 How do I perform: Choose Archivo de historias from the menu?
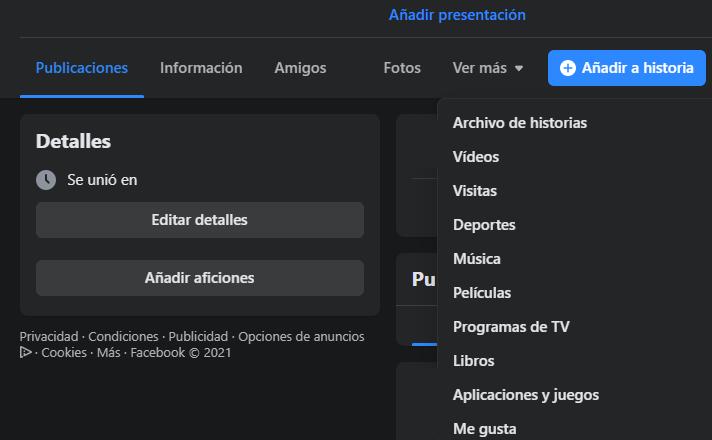coord(520,123)
